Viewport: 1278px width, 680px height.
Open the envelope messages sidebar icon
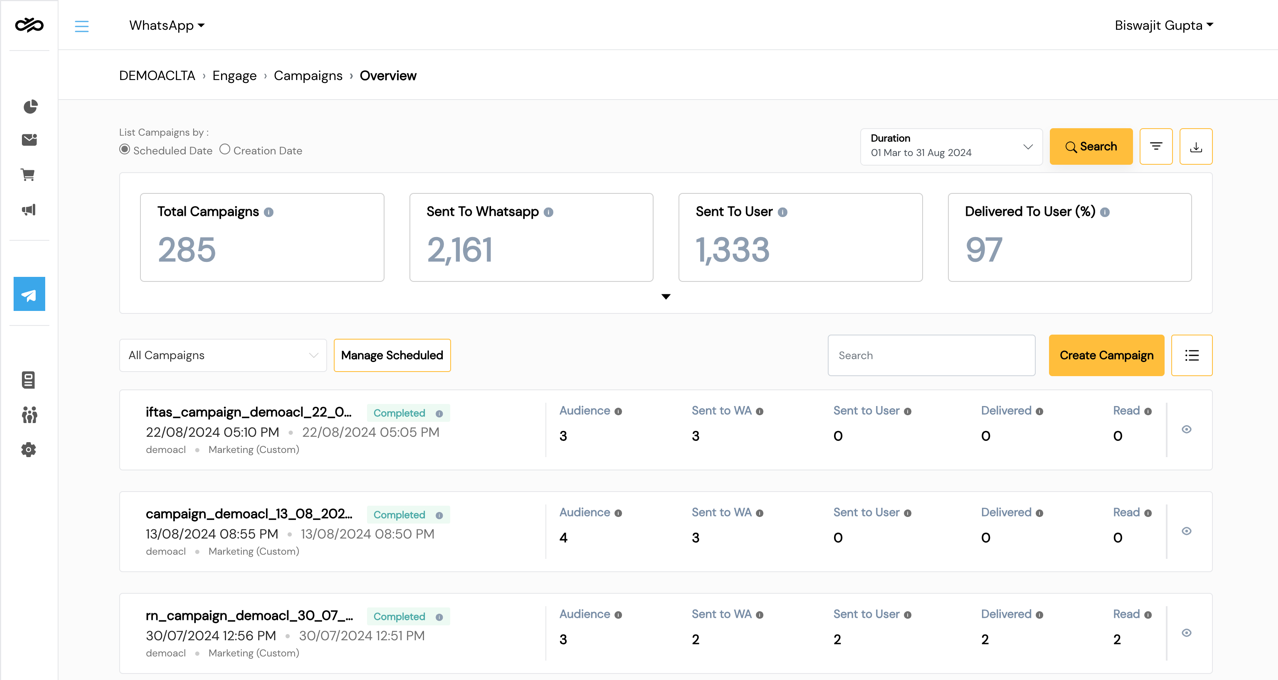(29, 140)
